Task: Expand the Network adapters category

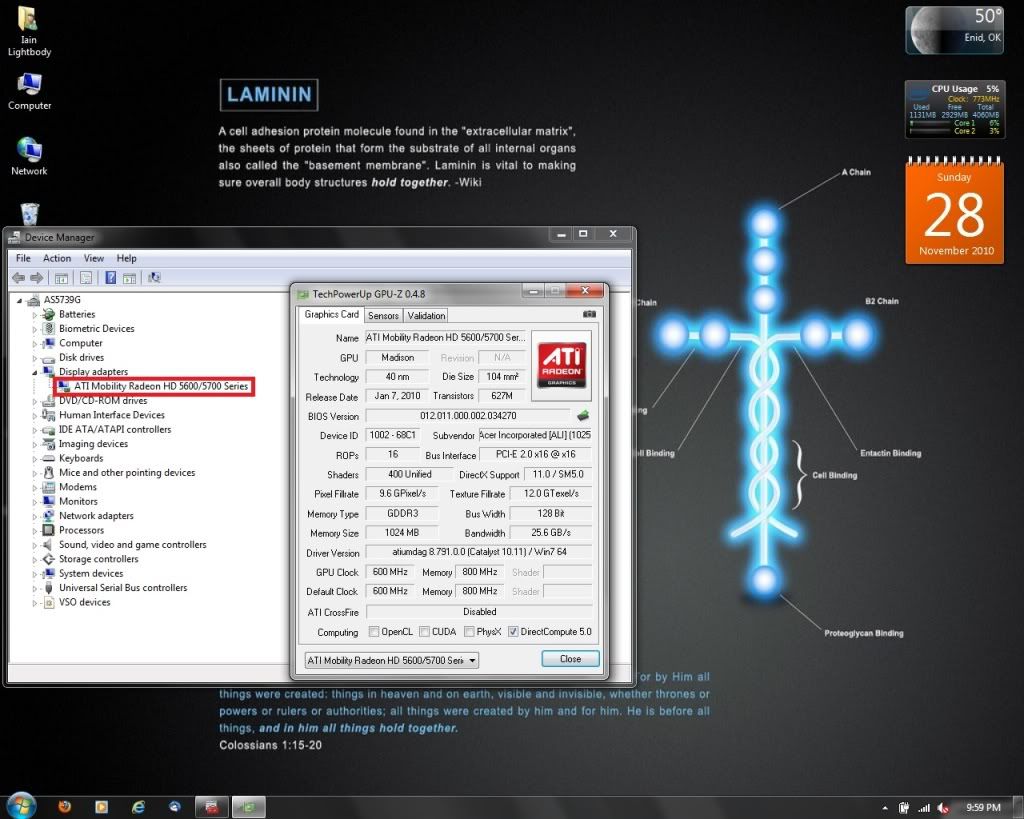Action: pos(35,516)
